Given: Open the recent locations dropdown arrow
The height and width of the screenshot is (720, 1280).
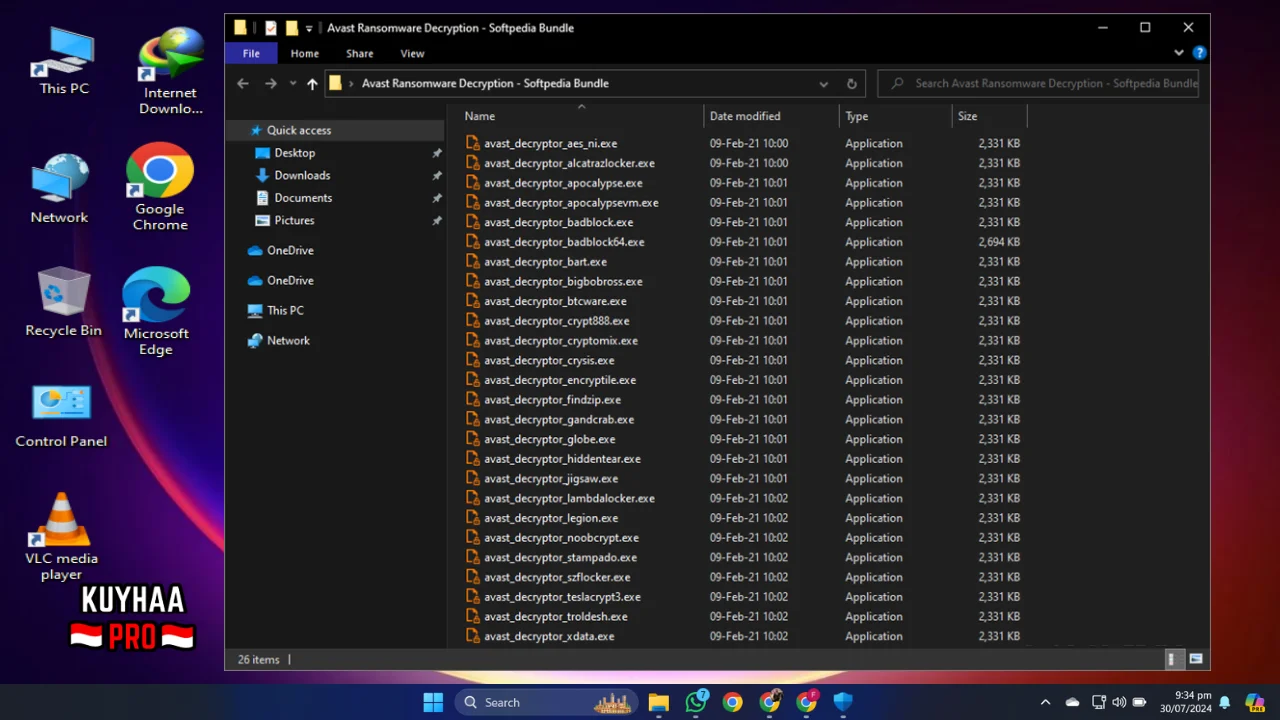Looking at the screenshot, I should (292, 83).
